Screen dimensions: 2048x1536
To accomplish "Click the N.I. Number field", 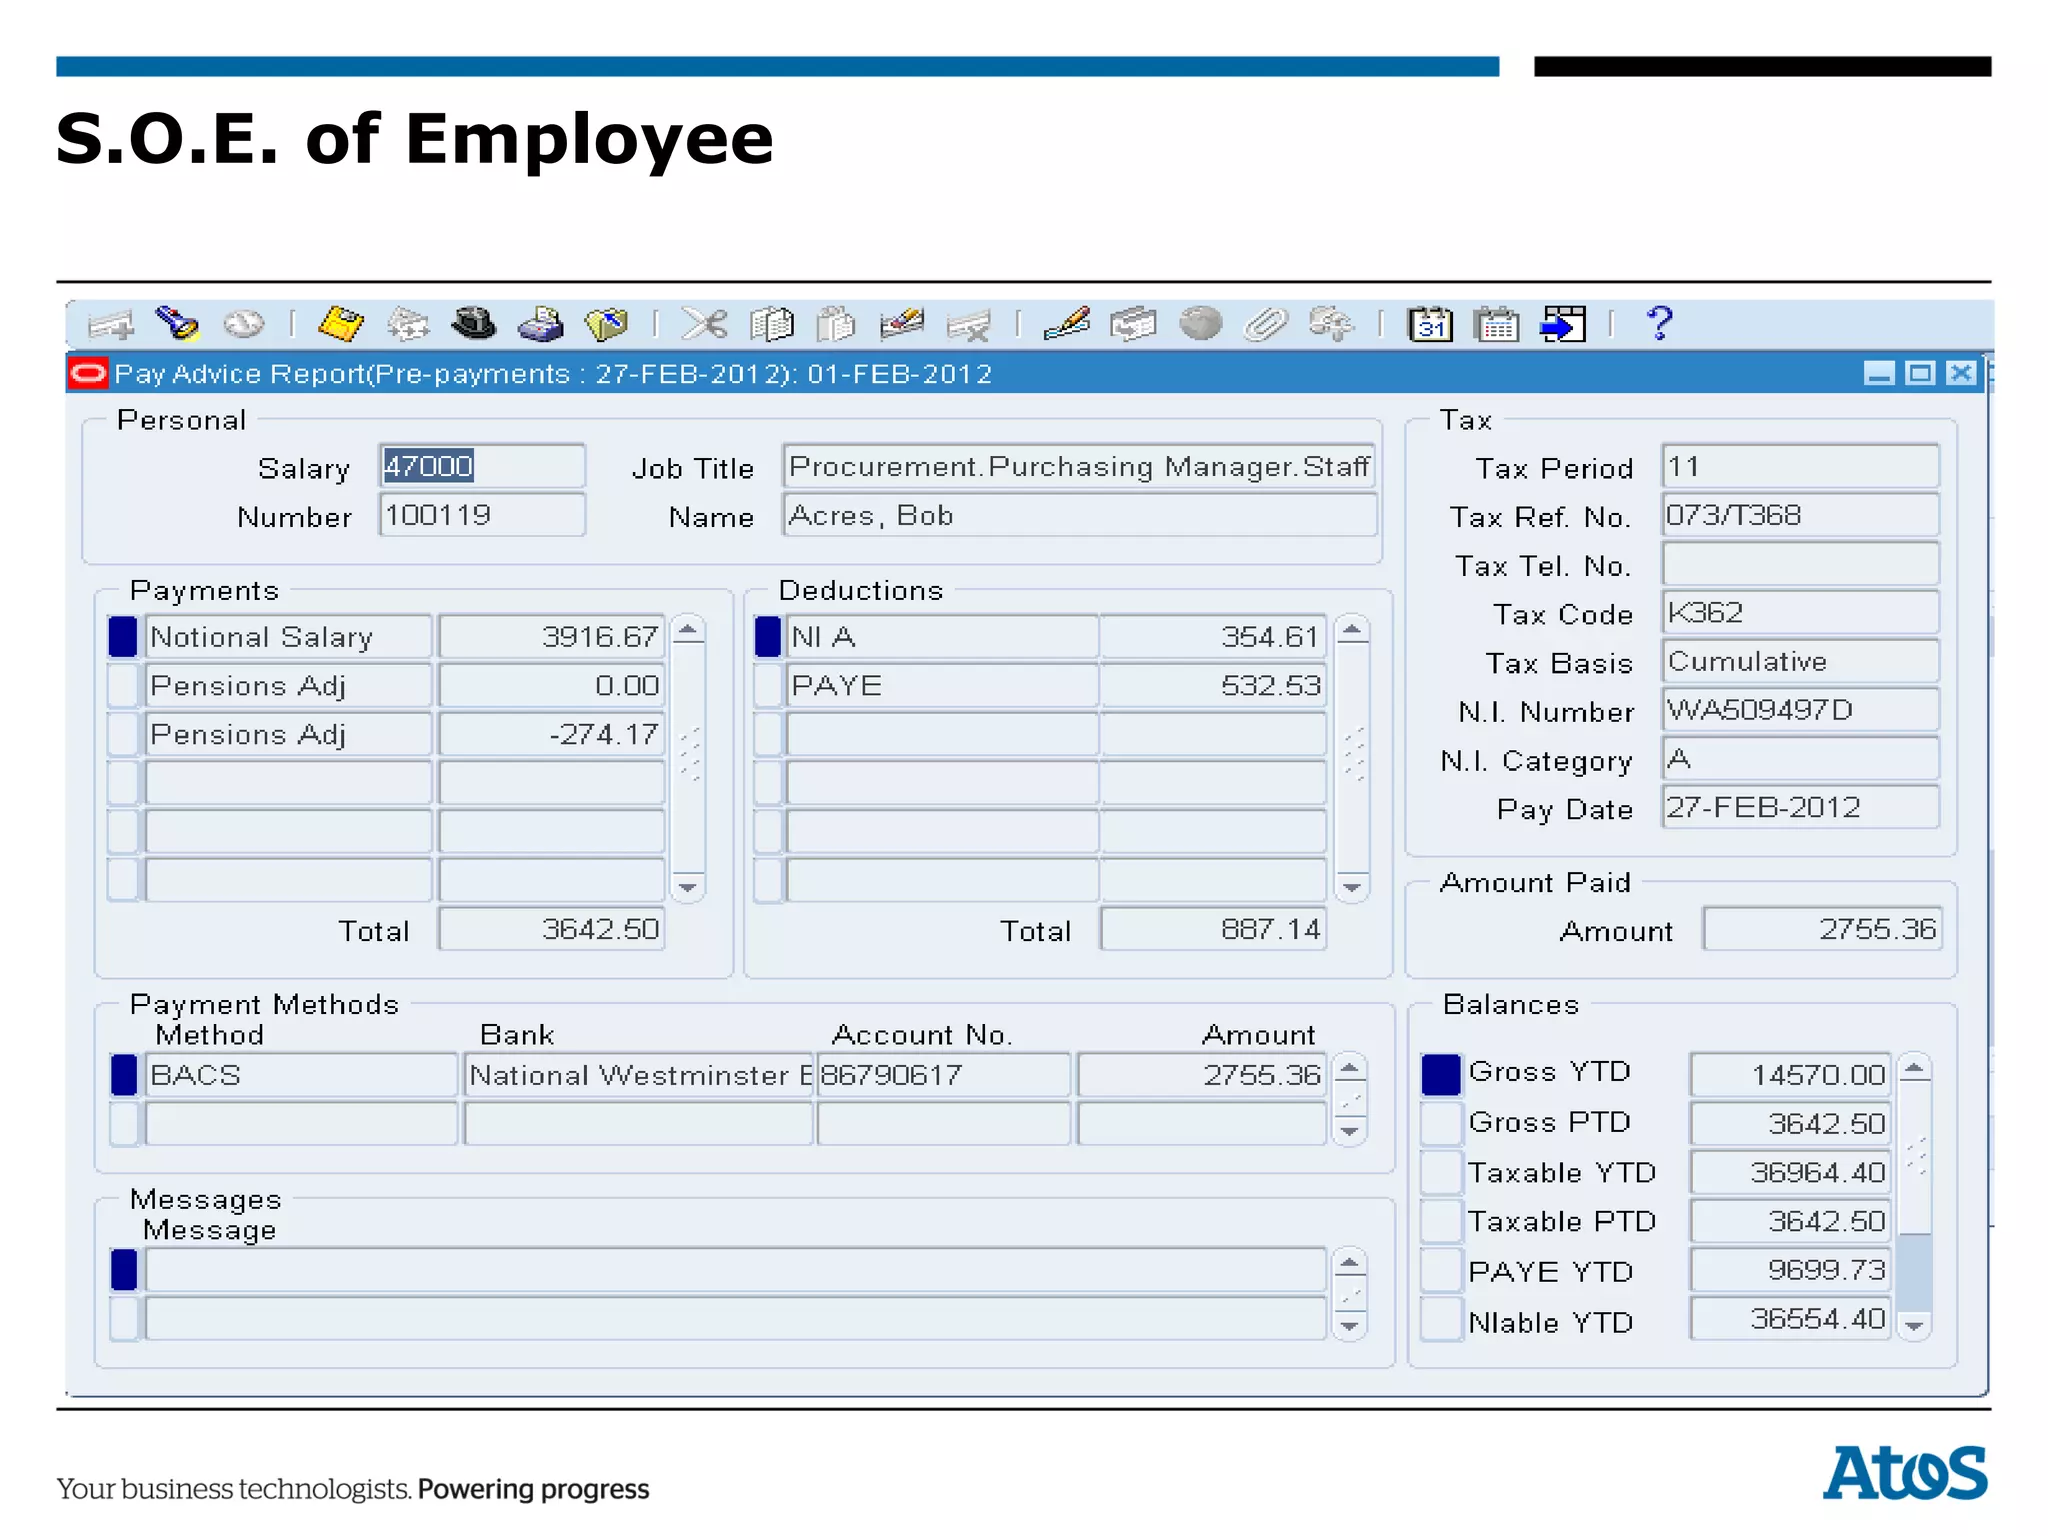I will [x=1800, y=710].
